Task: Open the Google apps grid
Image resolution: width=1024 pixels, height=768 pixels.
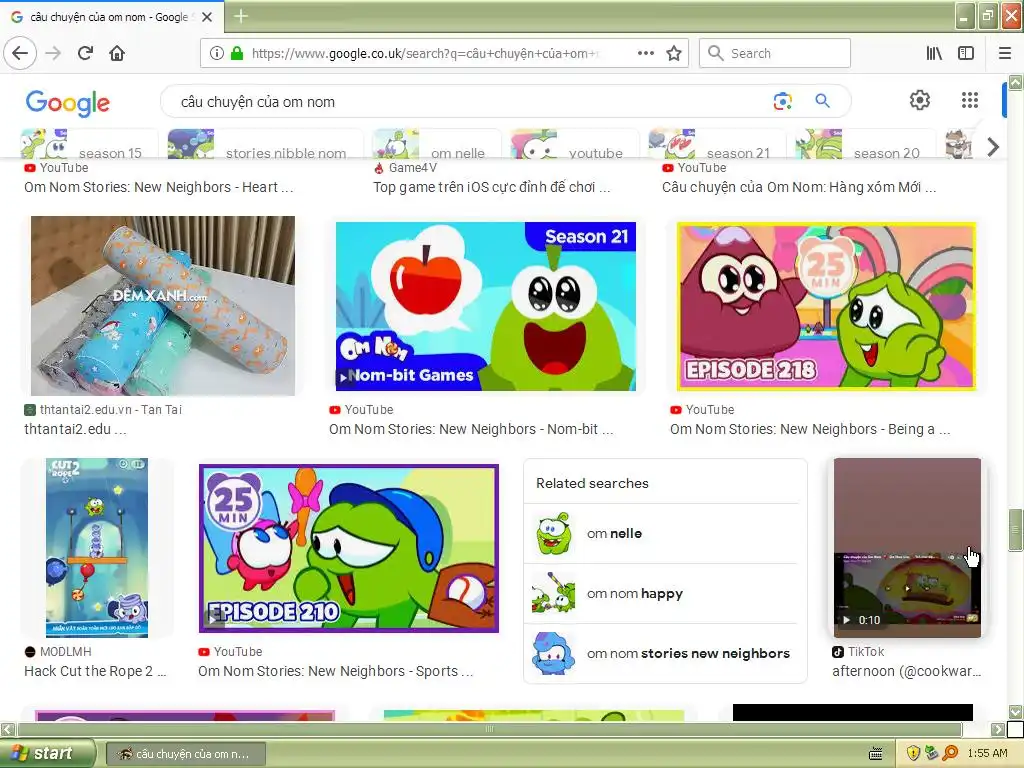Action: point(970,100)
